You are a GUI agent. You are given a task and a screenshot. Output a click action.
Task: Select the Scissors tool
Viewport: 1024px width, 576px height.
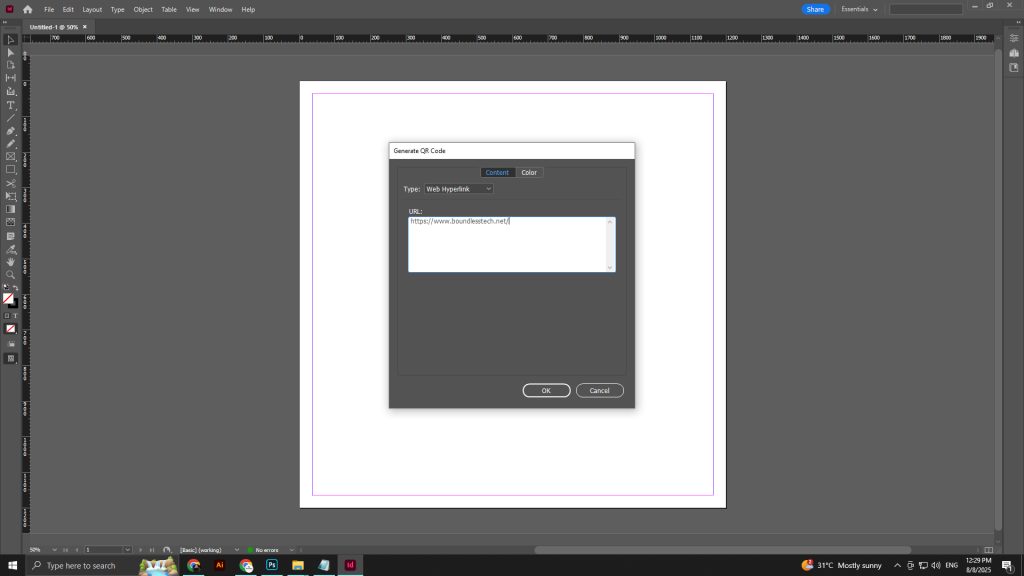coord(11,183)
